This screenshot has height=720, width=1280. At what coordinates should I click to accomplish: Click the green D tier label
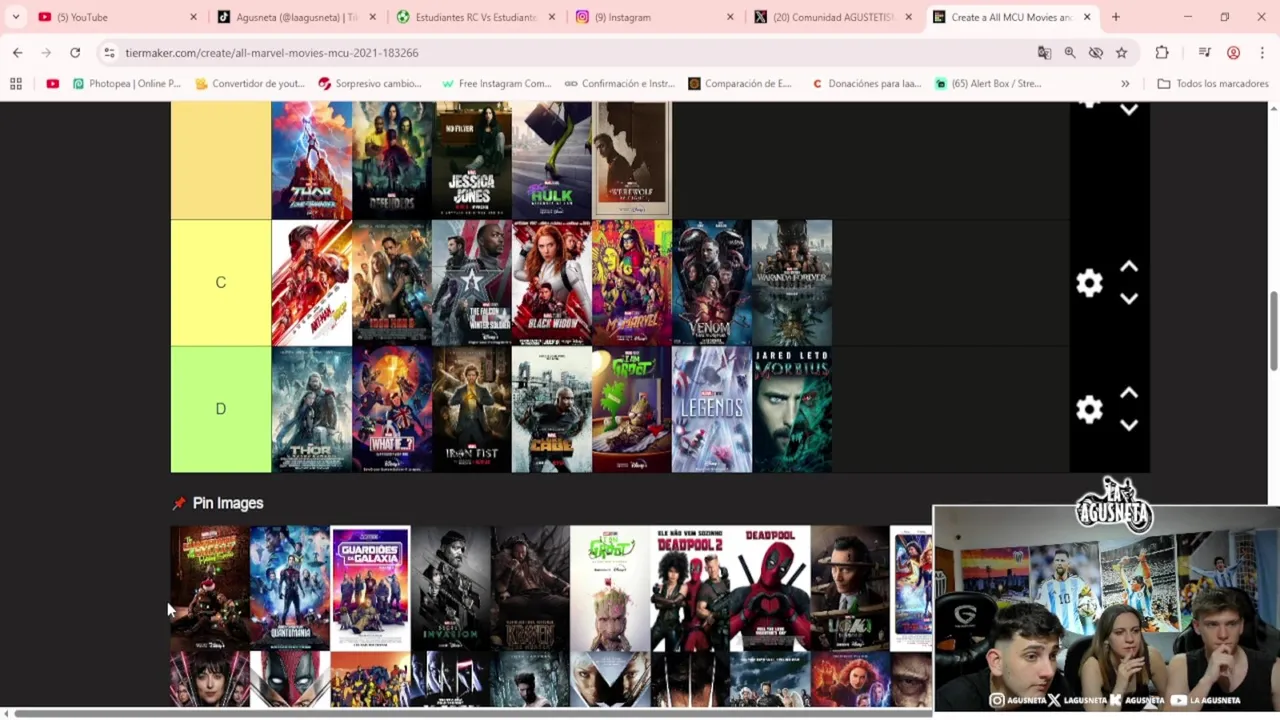click(x=221, y=409)
